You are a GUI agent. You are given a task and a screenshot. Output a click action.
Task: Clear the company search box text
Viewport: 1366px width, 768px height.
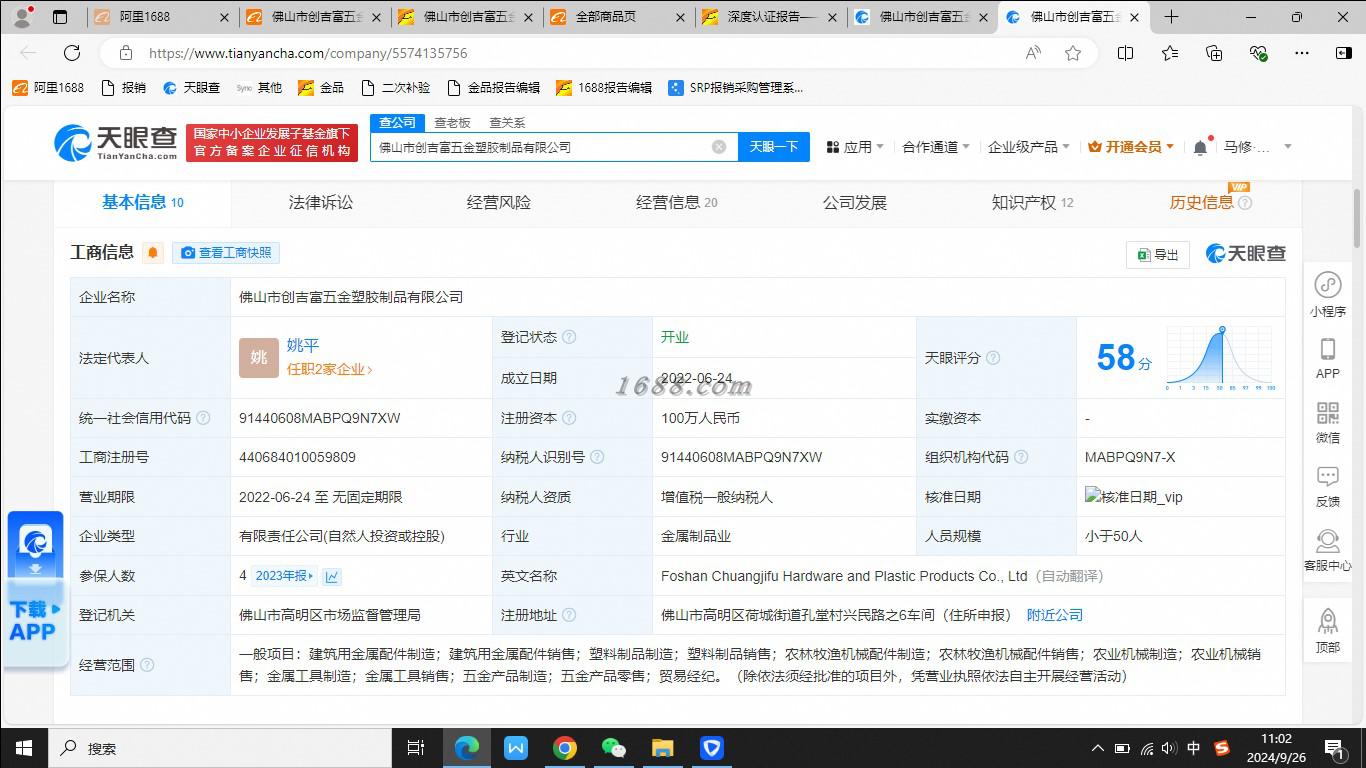(x=719, y=147)
